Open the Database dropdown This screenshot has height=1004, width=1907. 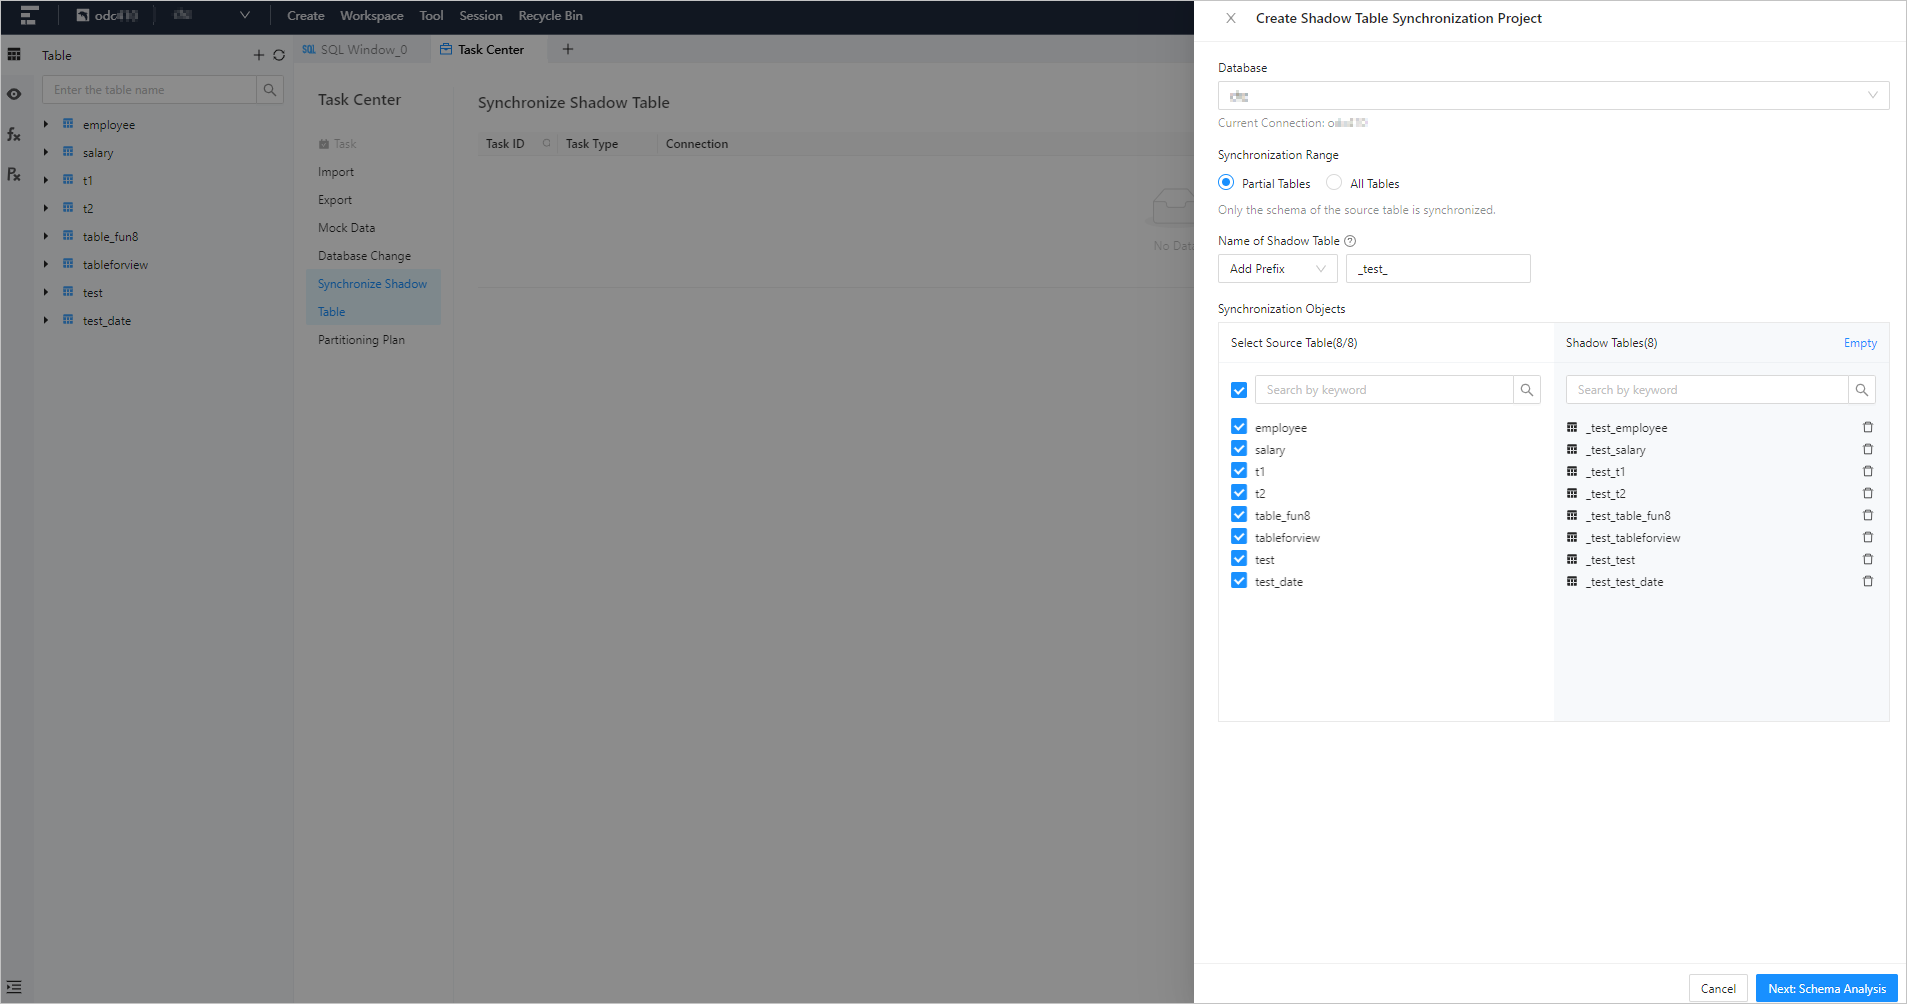(1553, 96)
